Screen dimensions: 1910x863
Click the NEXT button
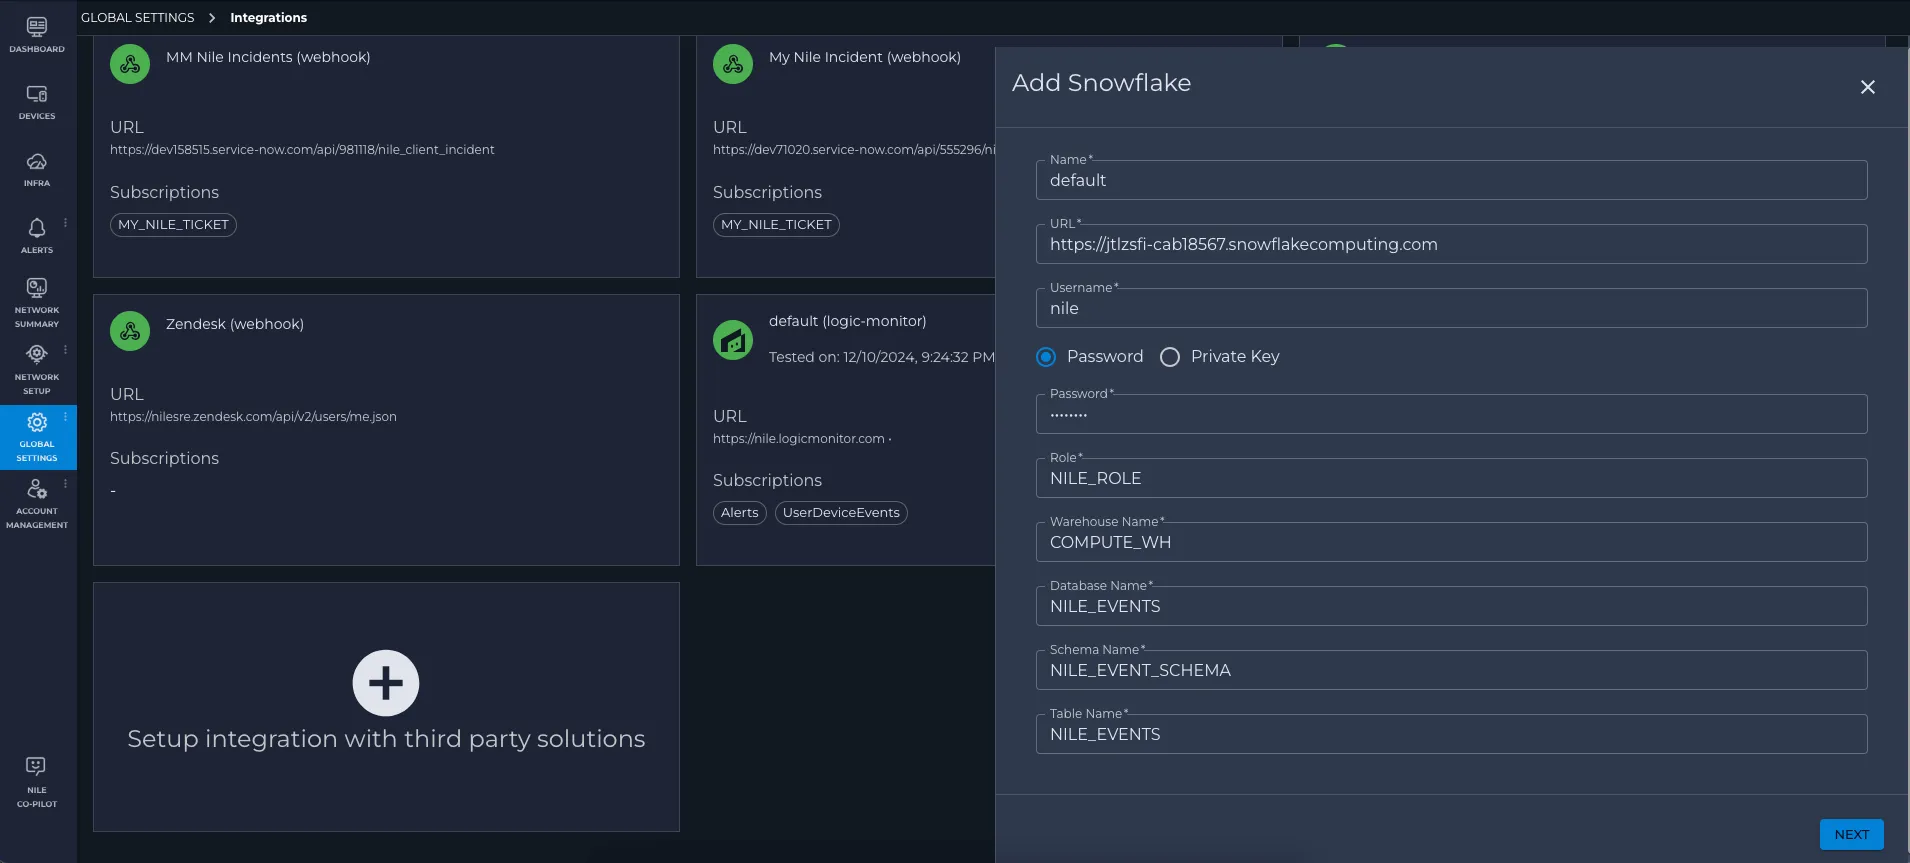(x=1851, y=834)
